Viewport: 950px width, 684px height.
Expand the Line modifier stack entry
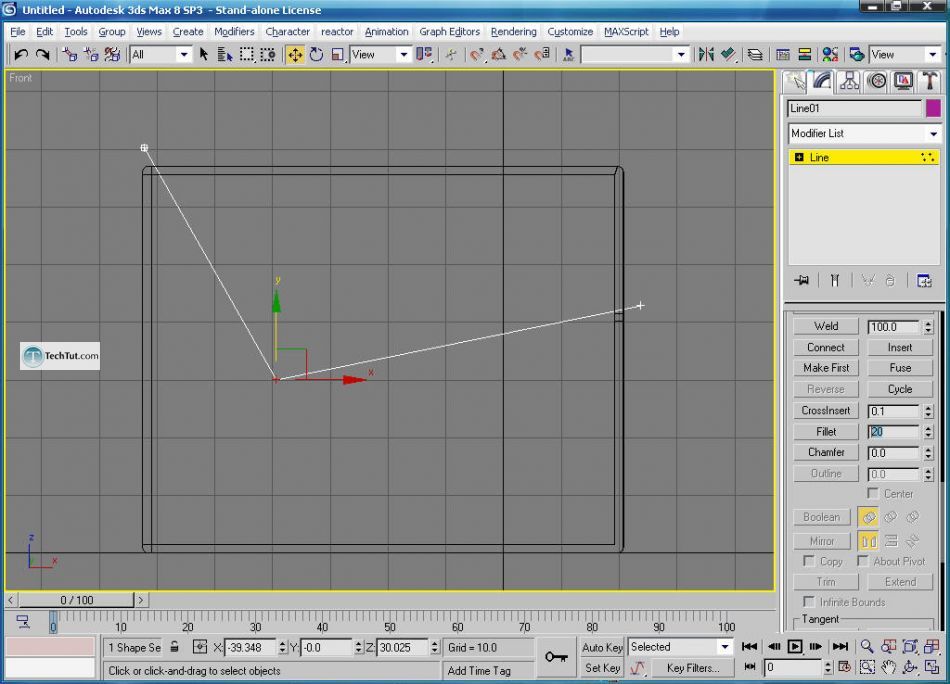pyautogui.click(x=799, y=158)
